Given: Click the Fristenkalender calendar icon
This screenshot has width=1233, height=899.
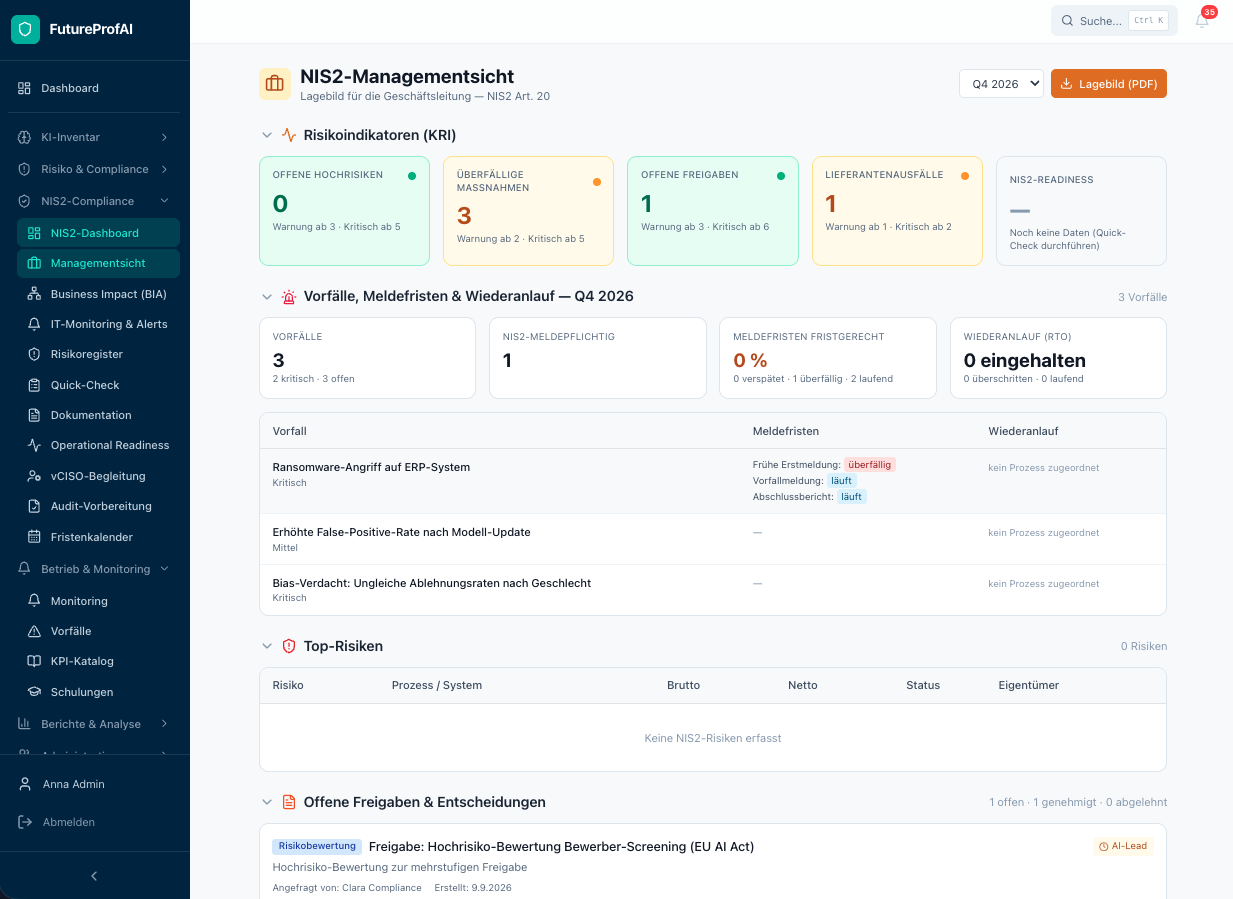Looking at the screenshot, I should coord(34,537).
